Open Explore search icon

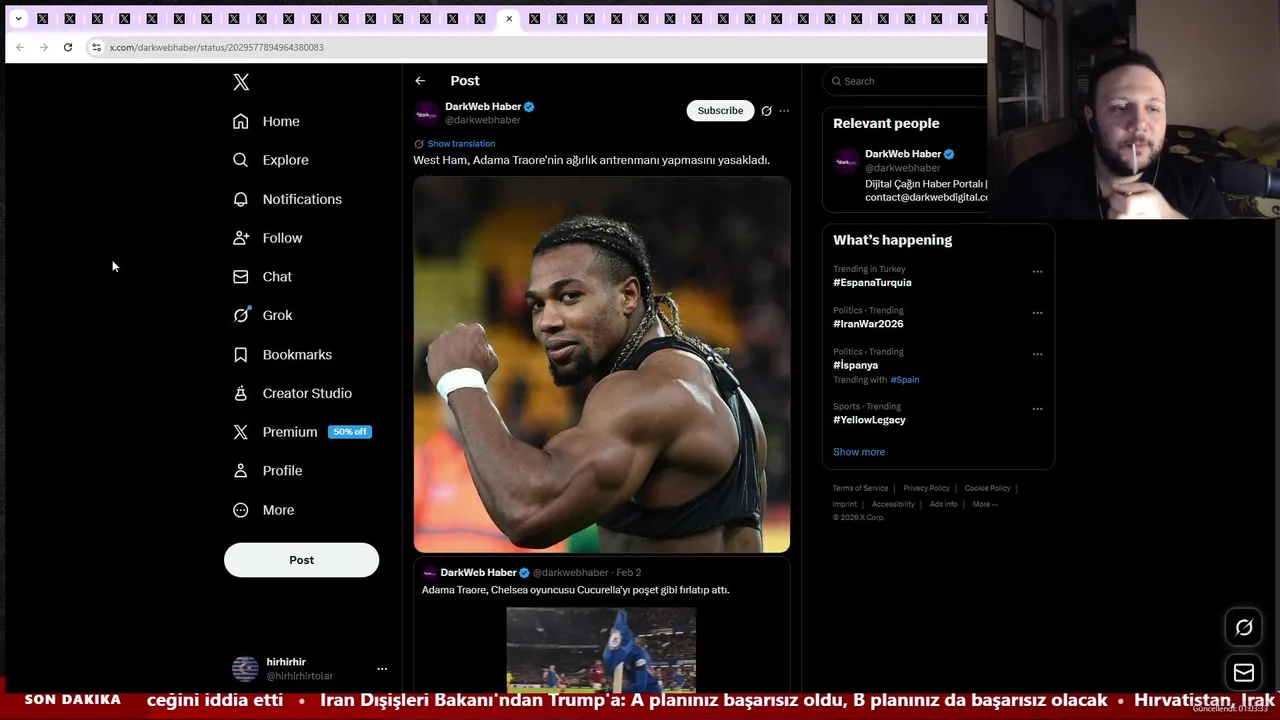[x=240, y=160]
